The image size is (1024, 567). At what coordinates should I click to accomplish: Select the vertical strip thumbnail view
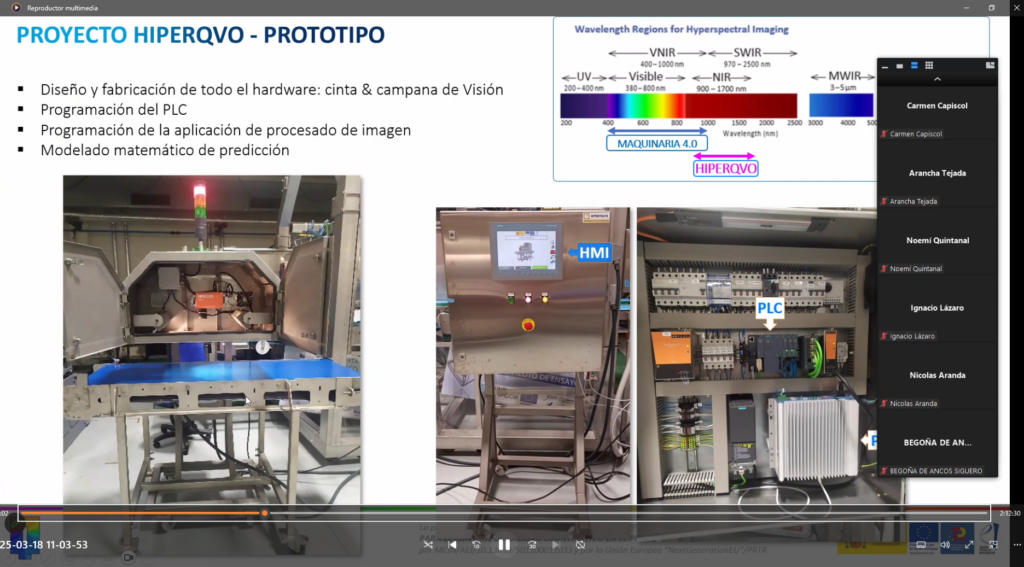914,65
